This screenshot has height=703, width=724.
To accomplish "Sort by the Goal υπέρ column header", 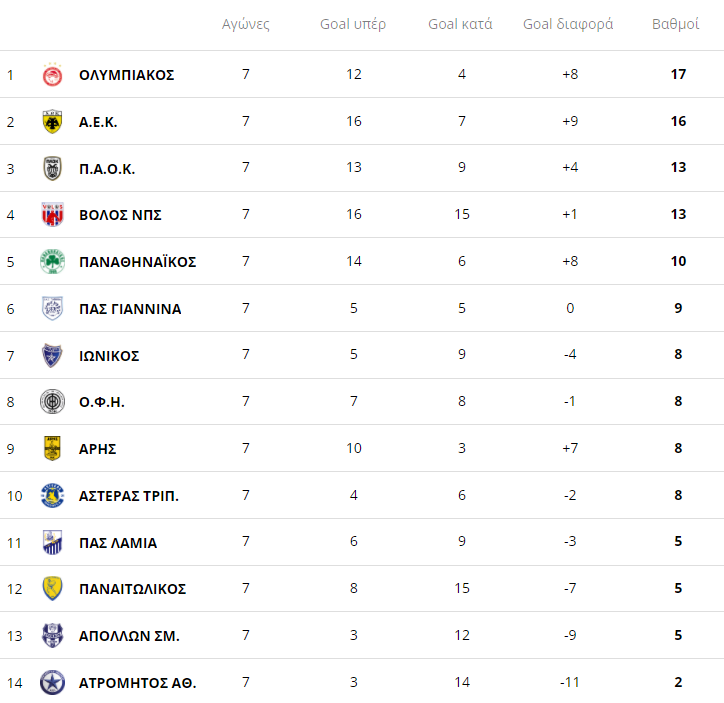I will coord(353,24).
